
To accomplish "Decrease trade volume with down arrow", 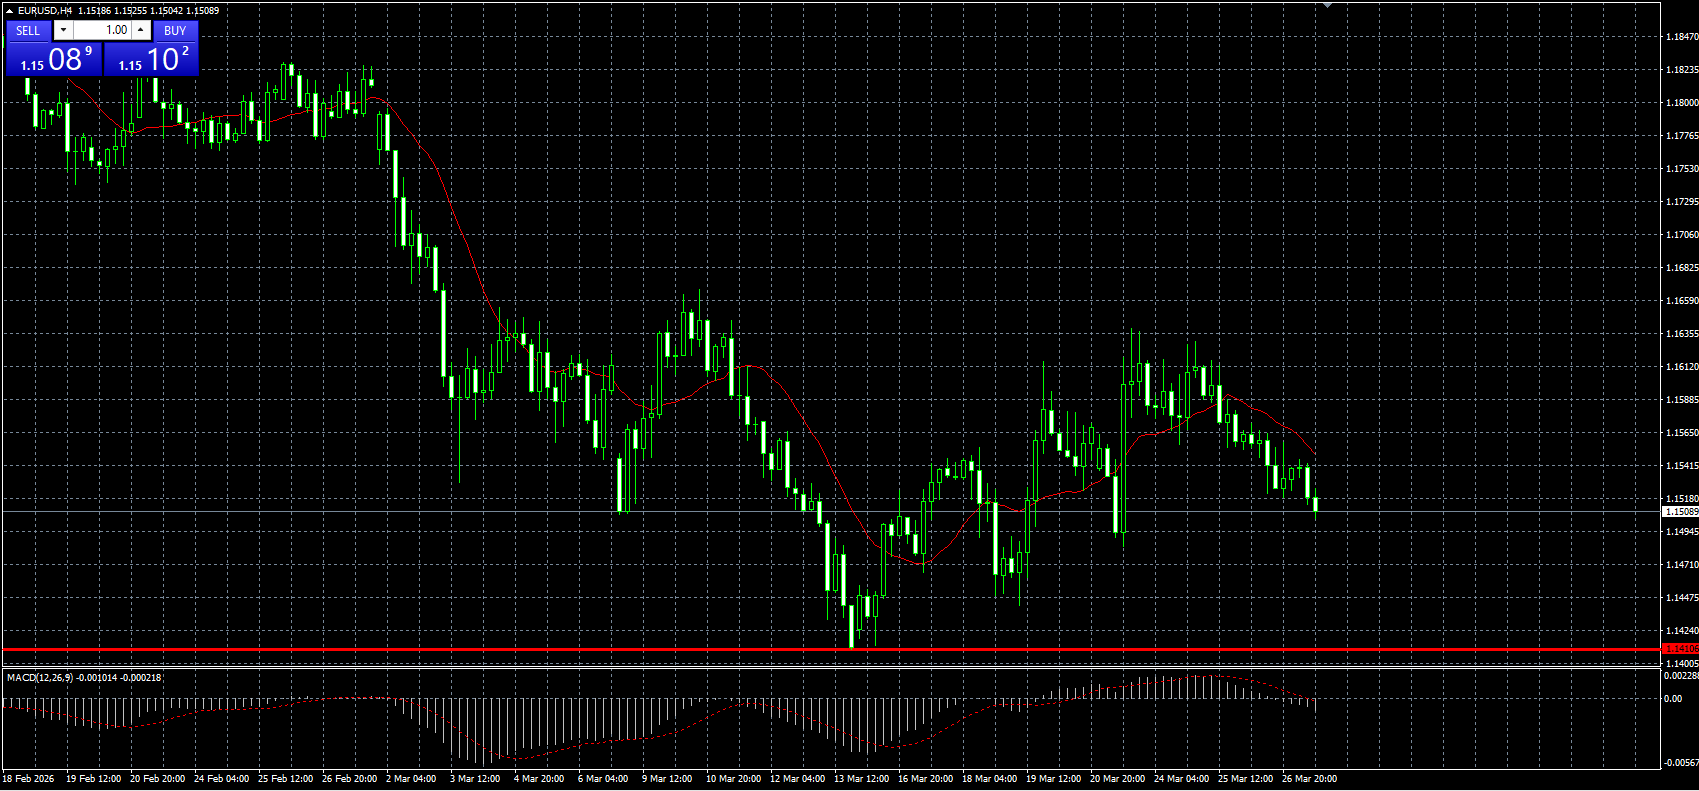I will point(63,30).
